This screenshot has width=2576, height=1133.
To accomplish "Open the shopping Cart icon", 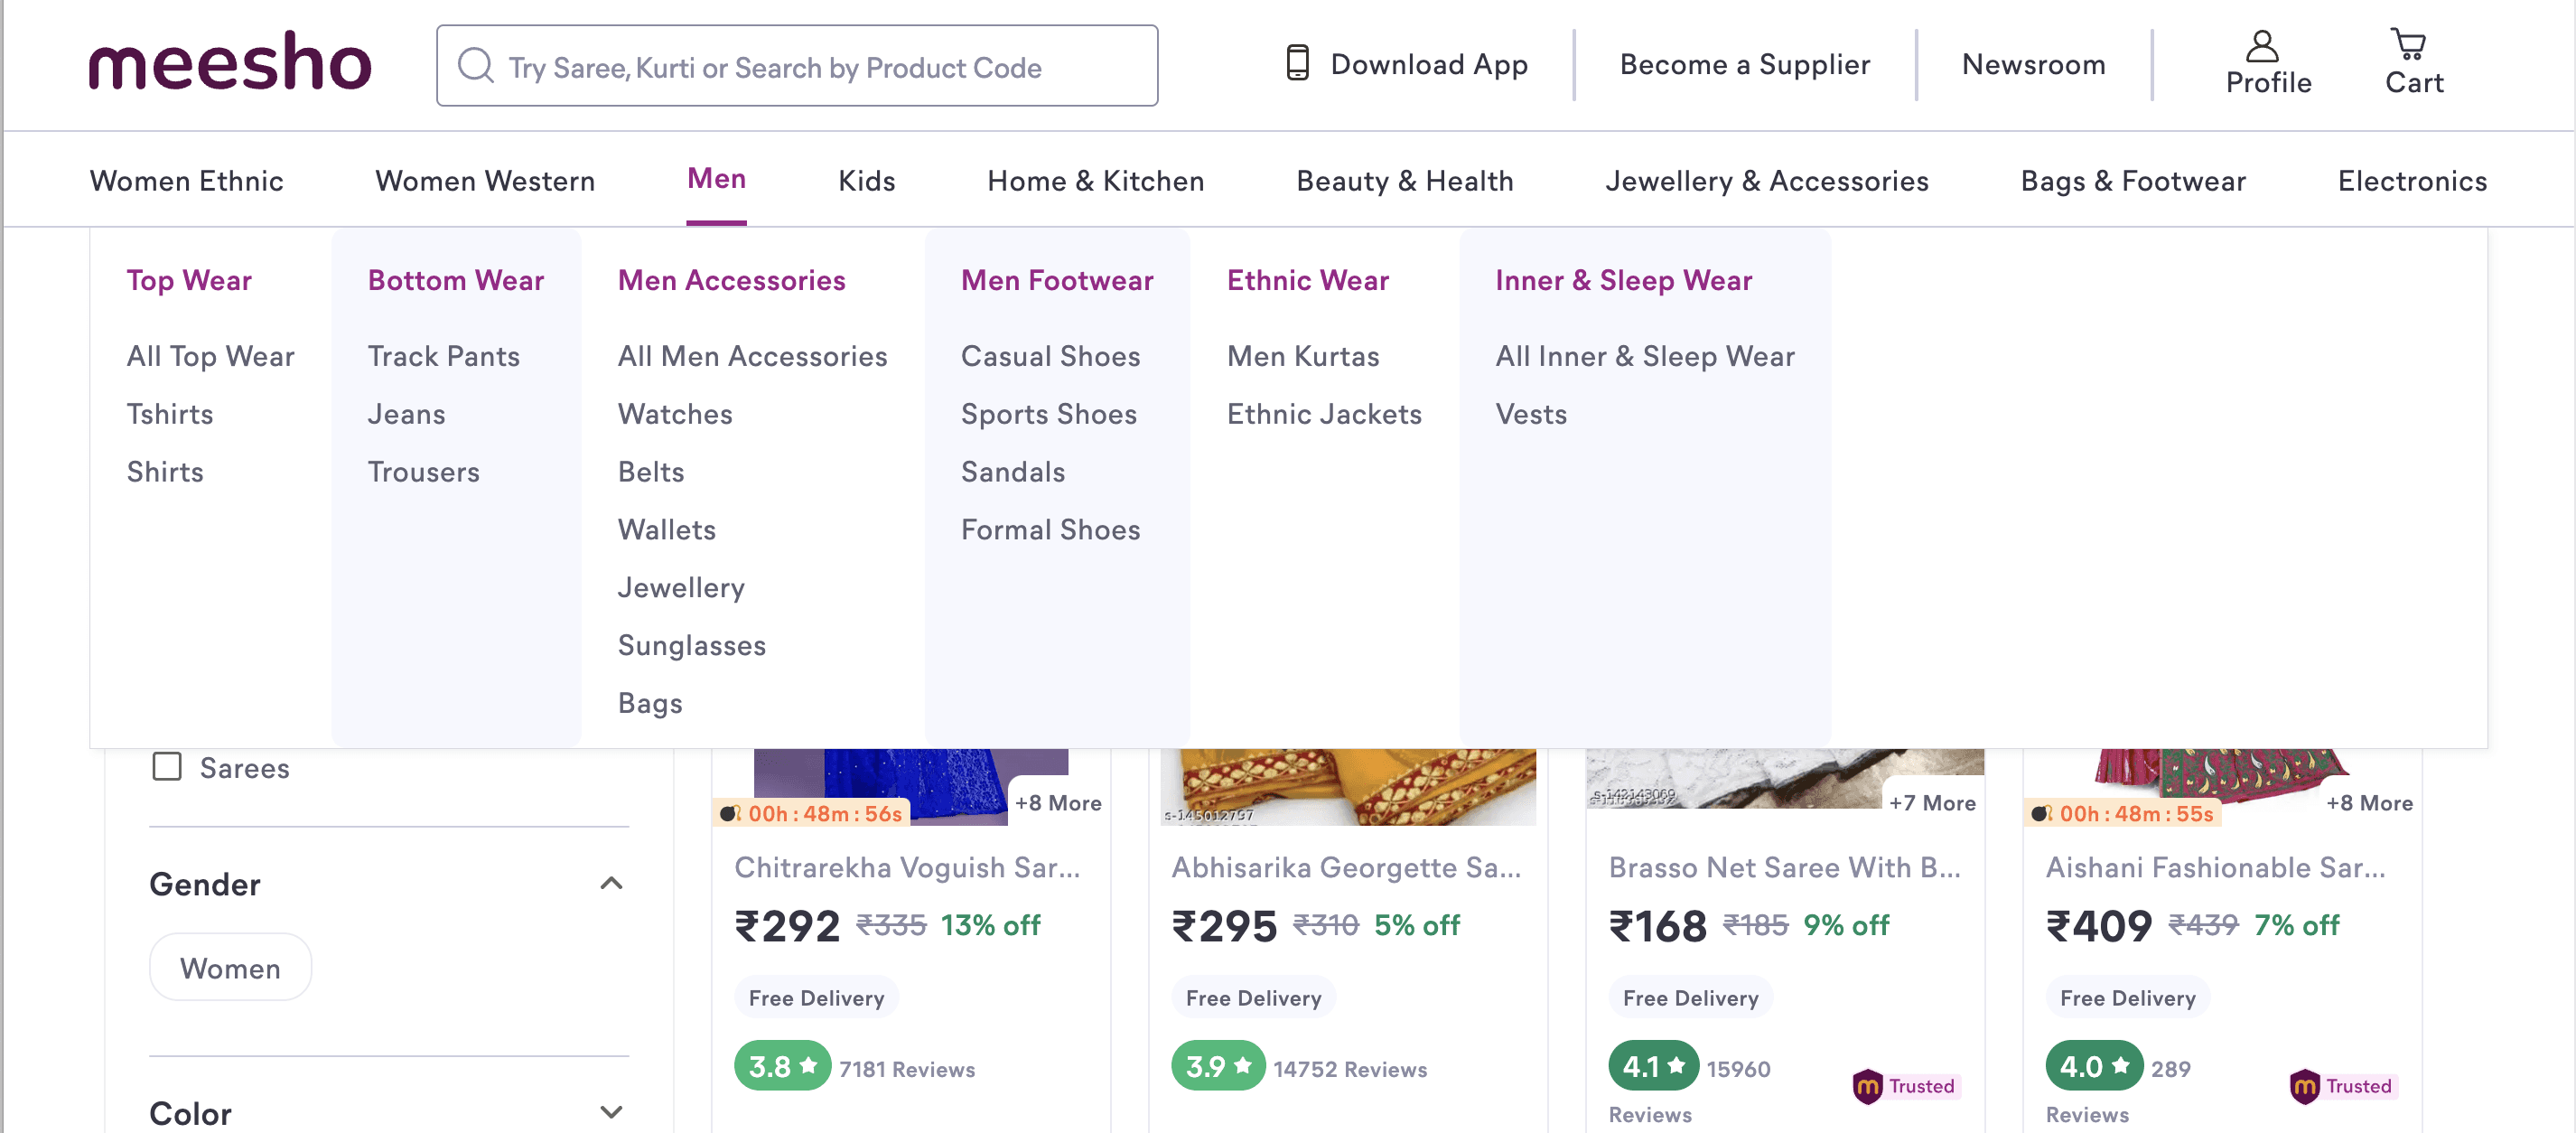I will pos(2409,45).
